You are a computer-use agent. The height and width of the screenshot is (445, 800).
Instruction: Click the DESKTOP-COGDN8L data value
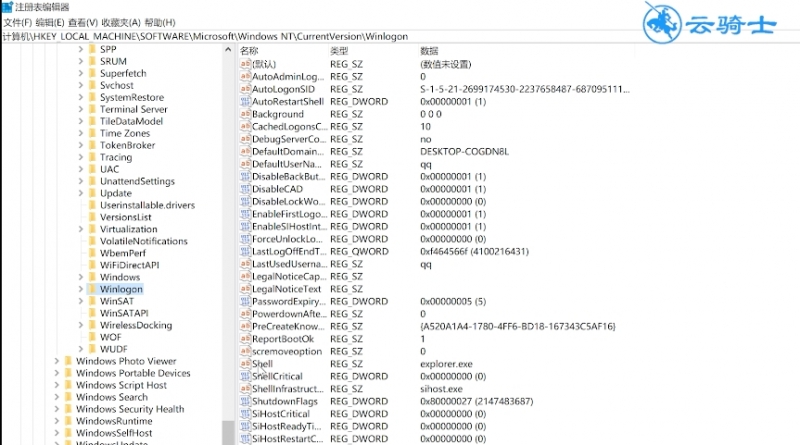[x=464, y=152]
